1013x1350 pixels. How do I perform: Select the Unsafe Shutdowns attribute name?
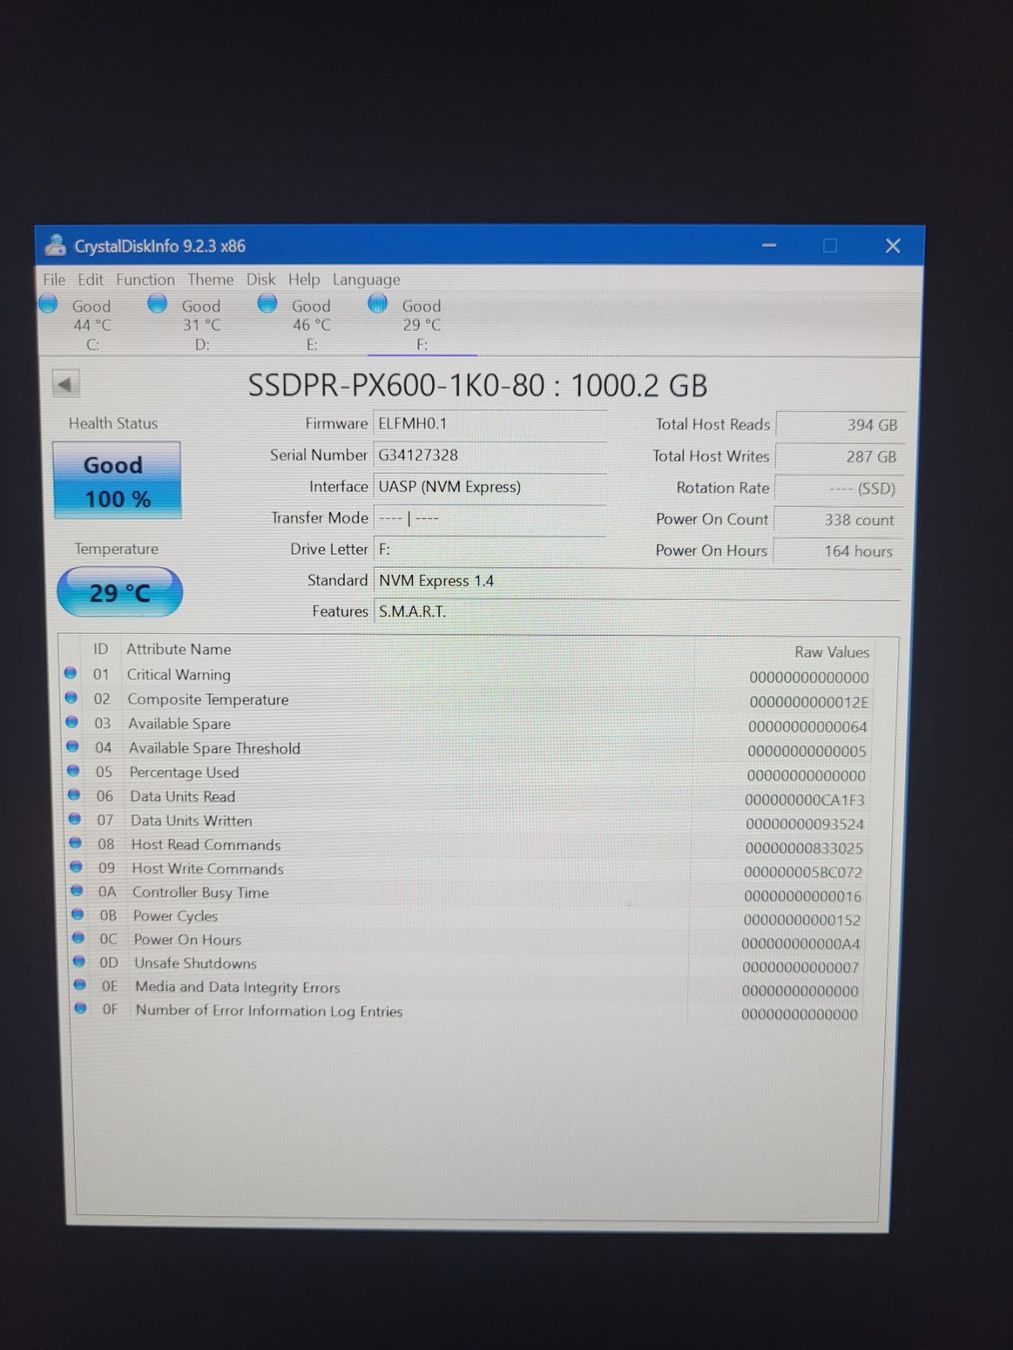point(196,963)
